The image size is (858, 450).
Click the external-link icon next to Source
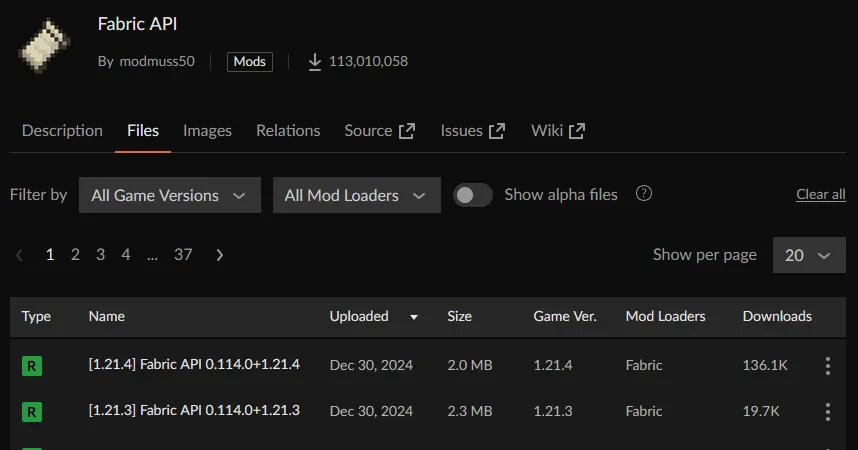(407, 131)
